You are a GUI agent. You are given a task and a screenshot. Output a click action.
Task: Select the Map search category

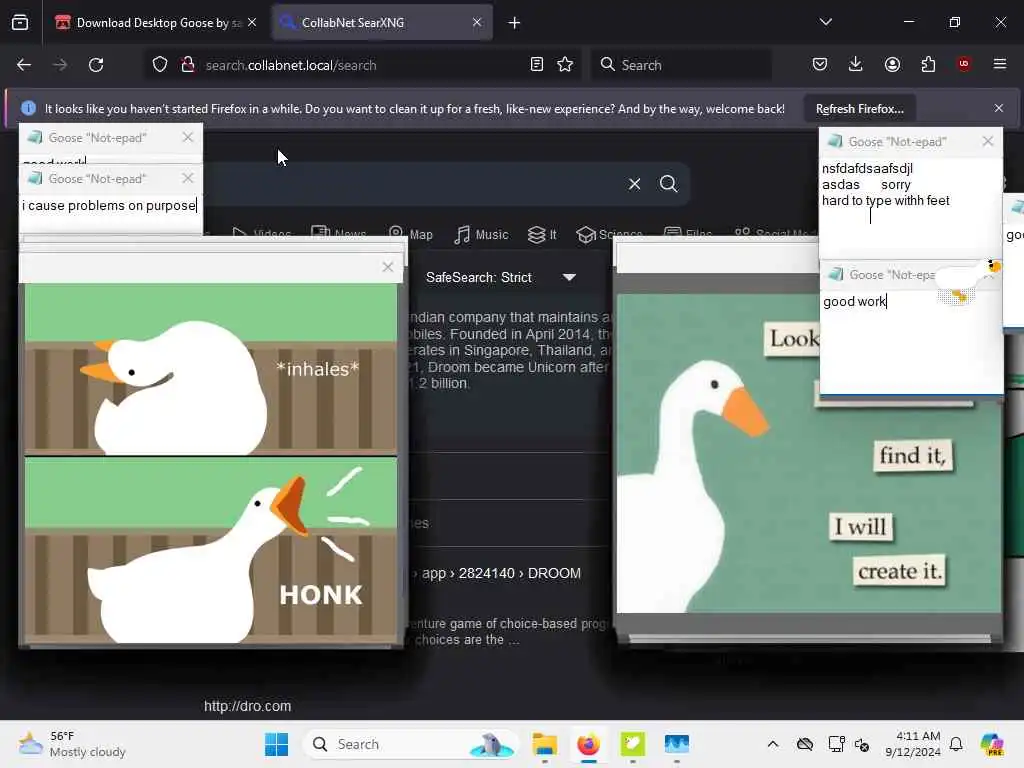(411, 234)
